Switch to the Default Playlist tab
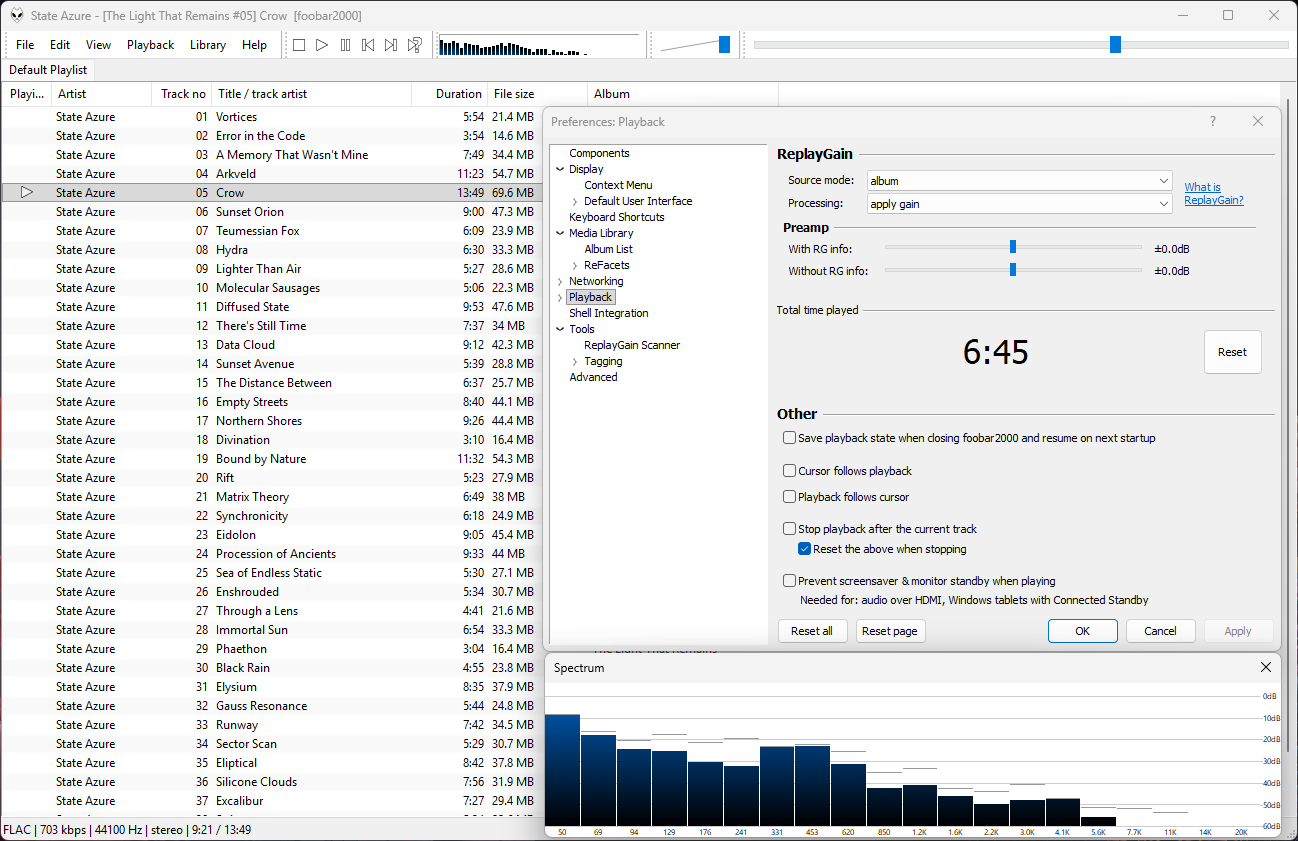 (48, 70)
